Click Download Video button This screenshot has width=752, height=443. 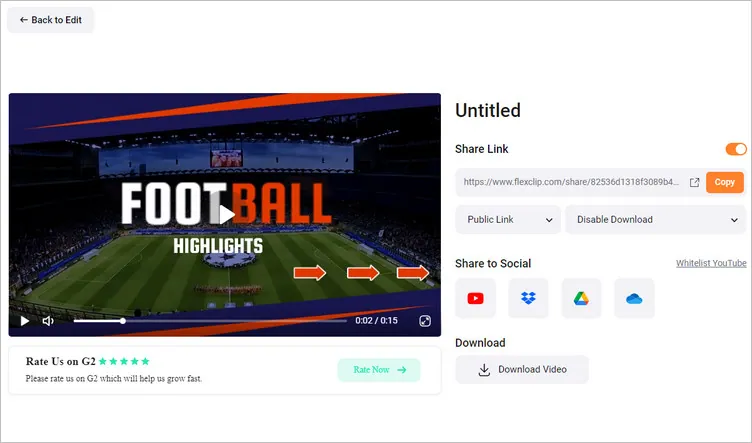pyautogui.click(x=522, y=369)
